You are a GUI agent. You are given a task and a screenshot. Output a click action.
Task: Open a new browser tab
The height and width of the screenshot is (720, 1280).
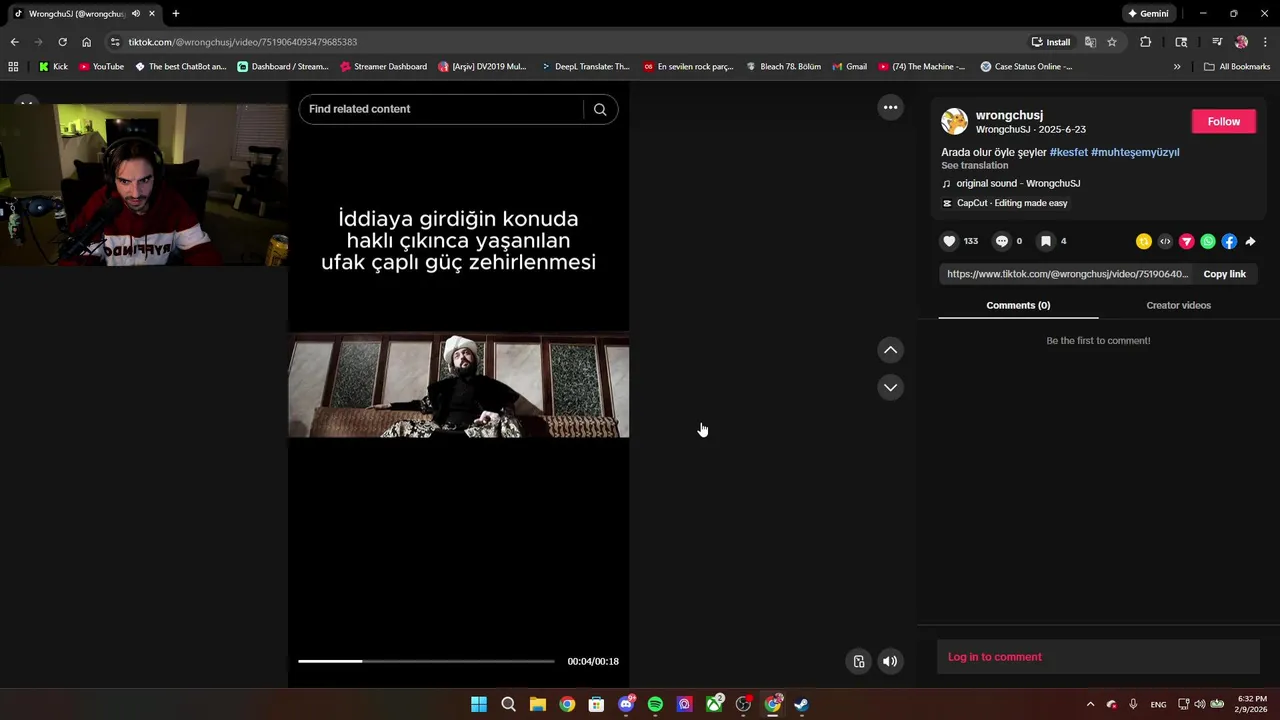[176, 14]
